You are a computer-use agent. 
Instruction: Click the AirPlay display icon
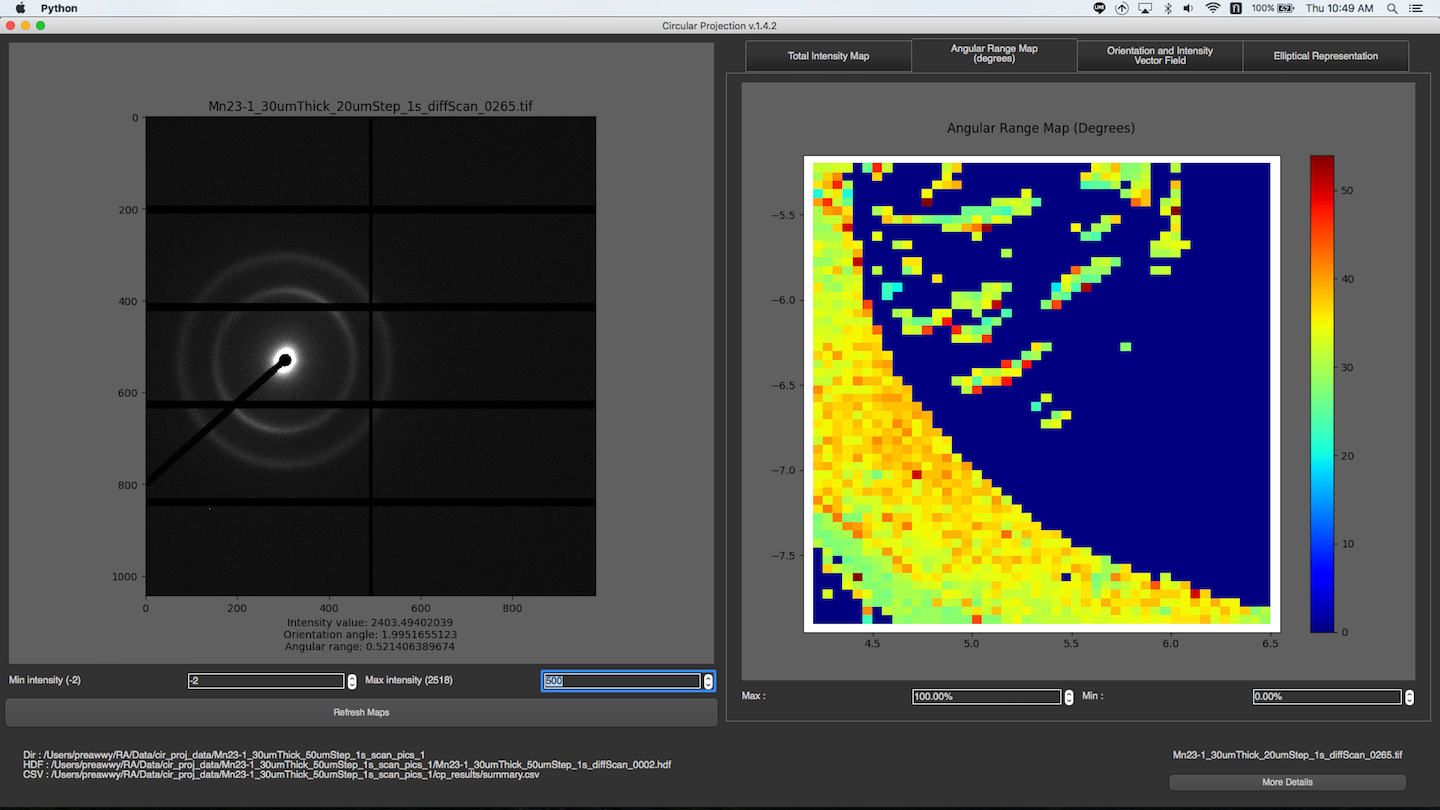1144,8
